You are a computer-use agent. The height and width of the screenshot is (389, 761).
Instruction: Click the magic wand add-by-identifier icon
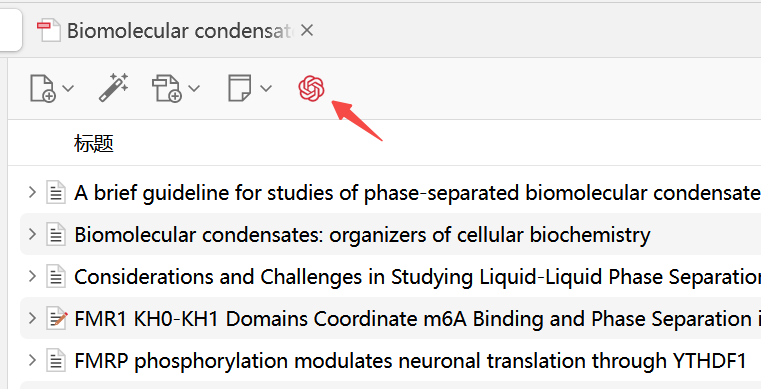(114, 88)
